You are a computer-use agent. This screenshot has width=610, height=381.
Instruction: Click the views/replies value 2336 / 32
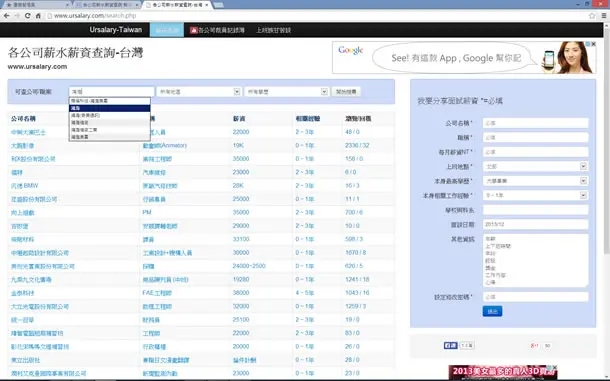point(357,145)
